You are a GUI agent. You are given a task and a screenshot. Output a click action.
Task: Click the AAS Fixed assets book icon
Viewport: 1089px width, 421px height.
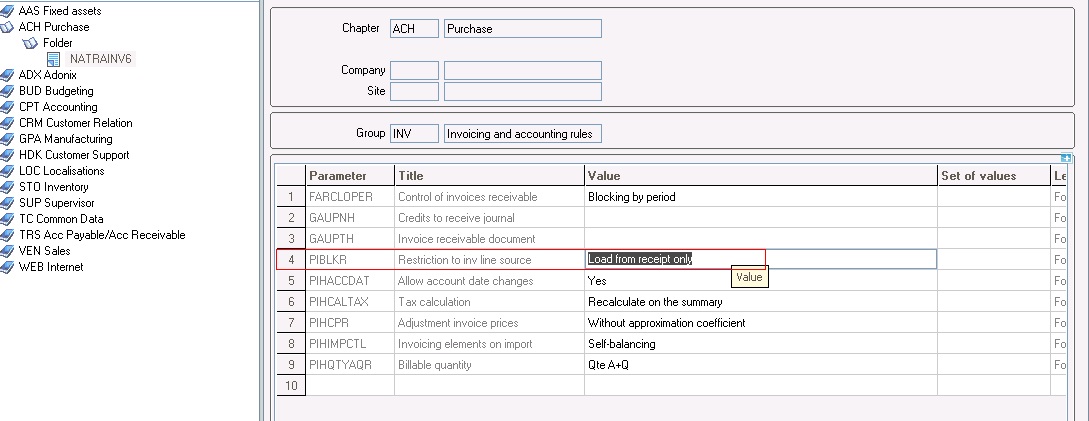[x=7, y=11]
